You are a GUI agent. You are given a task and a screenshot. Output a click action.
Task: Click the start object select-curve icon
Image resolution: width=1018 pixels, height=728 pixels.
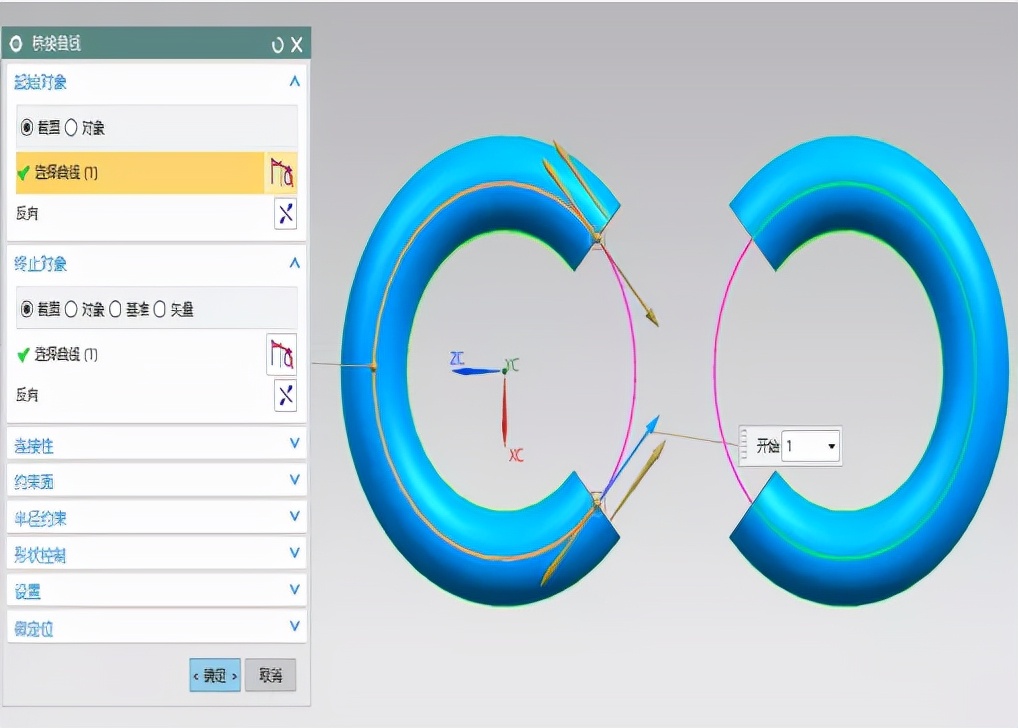pyautogui.click(x=281, y=173)
